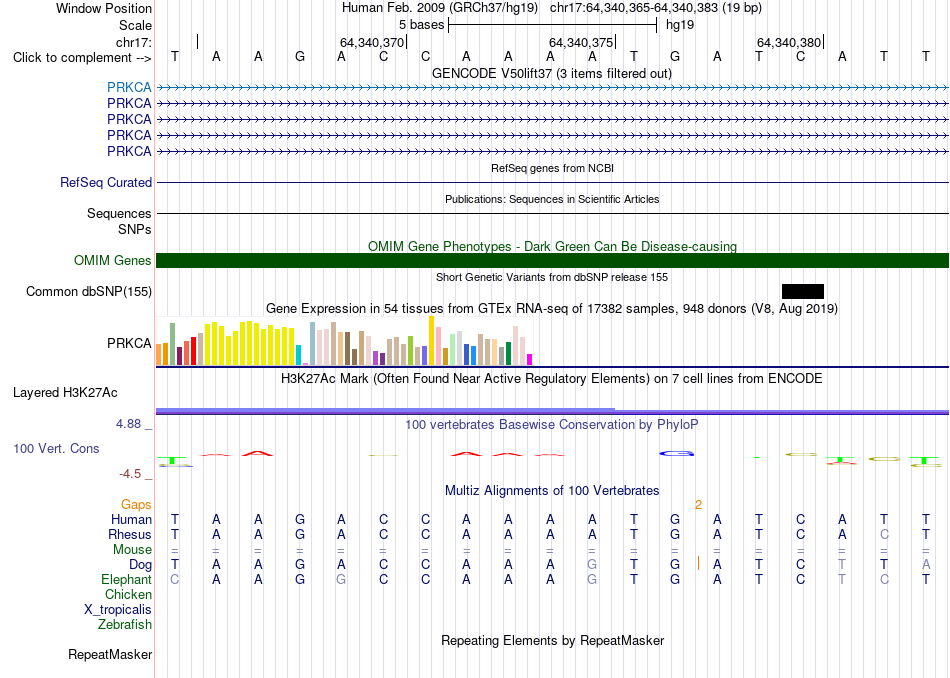950x678 pixels.
Task: Click the chr17:64,340,365-64,340,383 (19 bp) position text
Action: pos(656,8)
